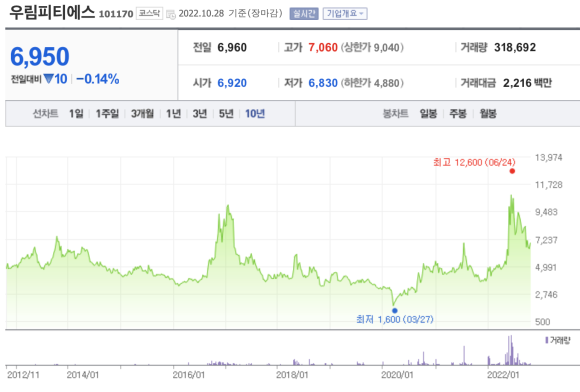Open the 기업개요 dropdown
The width and height of the screenshot is (580, 392).
coord(345,14)
